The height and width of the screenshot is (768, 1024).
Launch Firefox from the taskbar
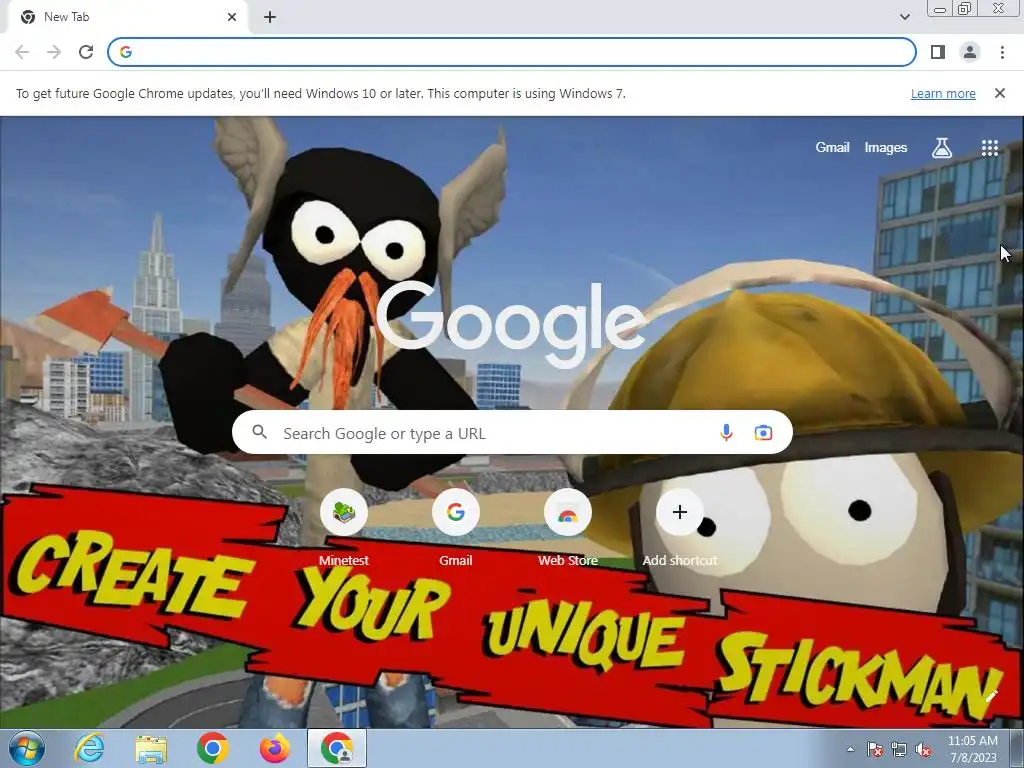tap(275, 749)
